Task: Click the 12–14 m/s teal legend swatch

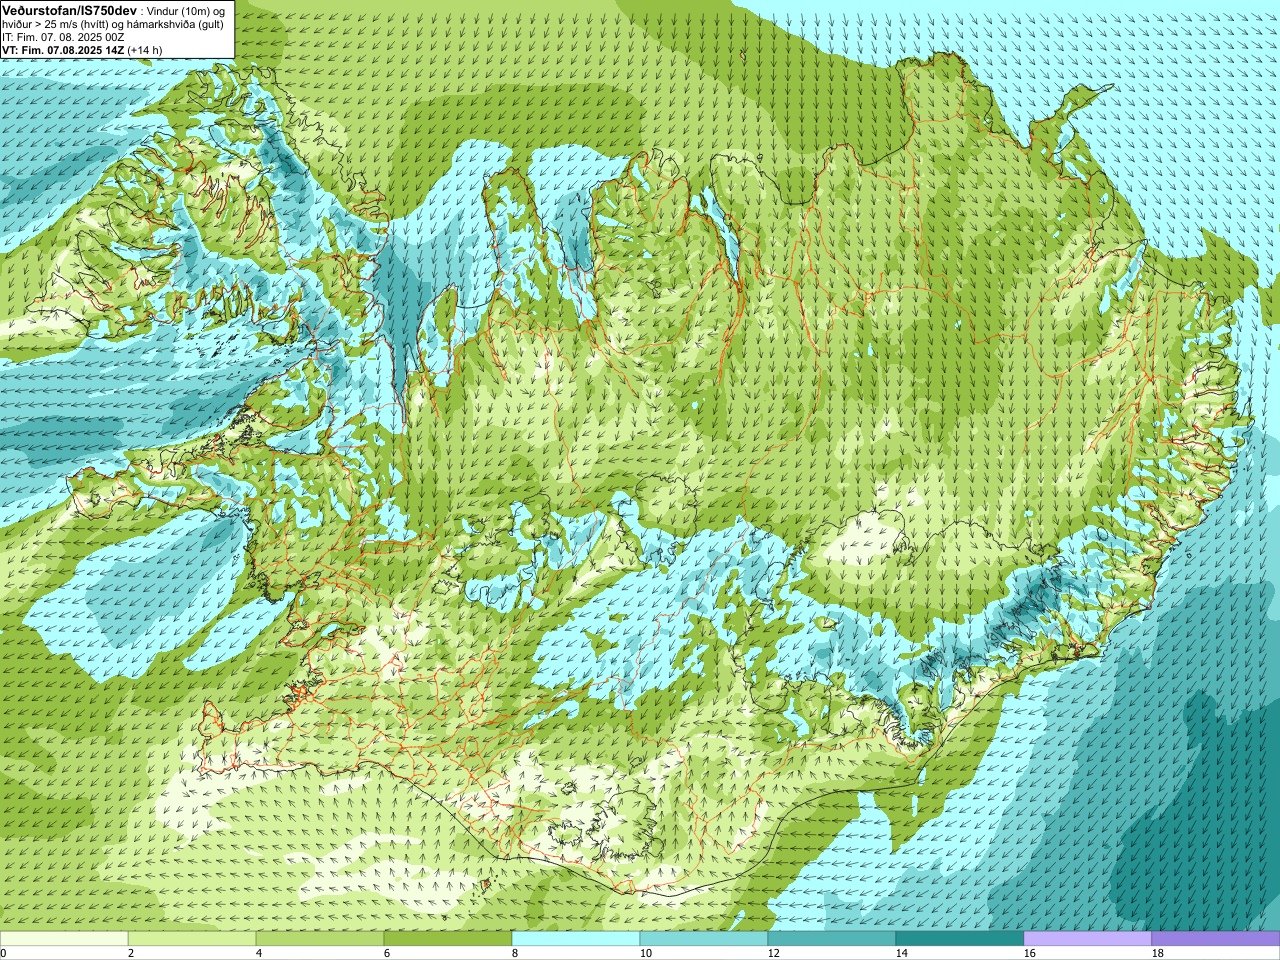Action: pos(832,939)
